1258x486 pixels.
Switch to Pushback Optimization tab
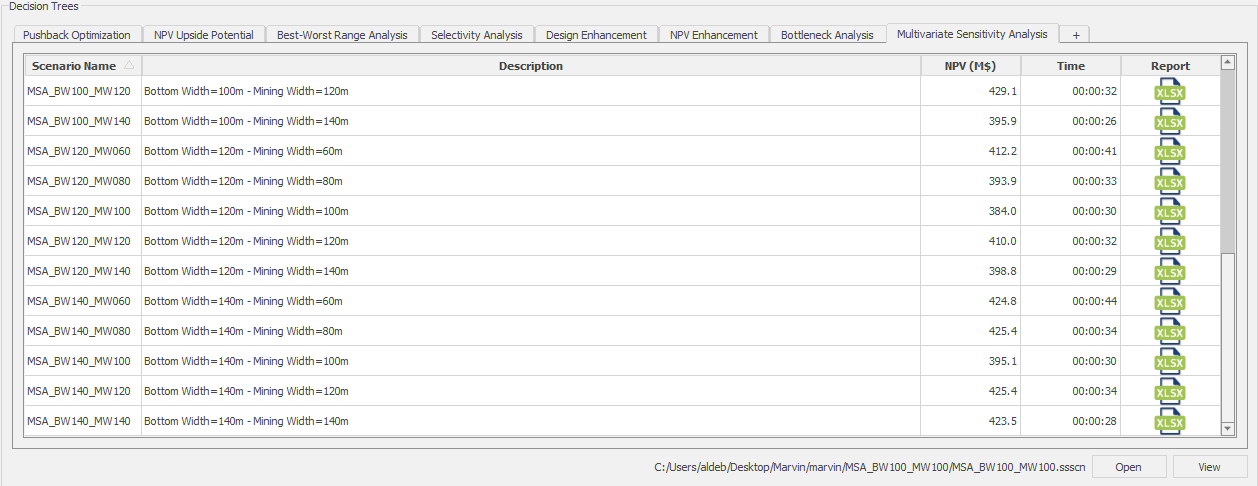[77, 35]
